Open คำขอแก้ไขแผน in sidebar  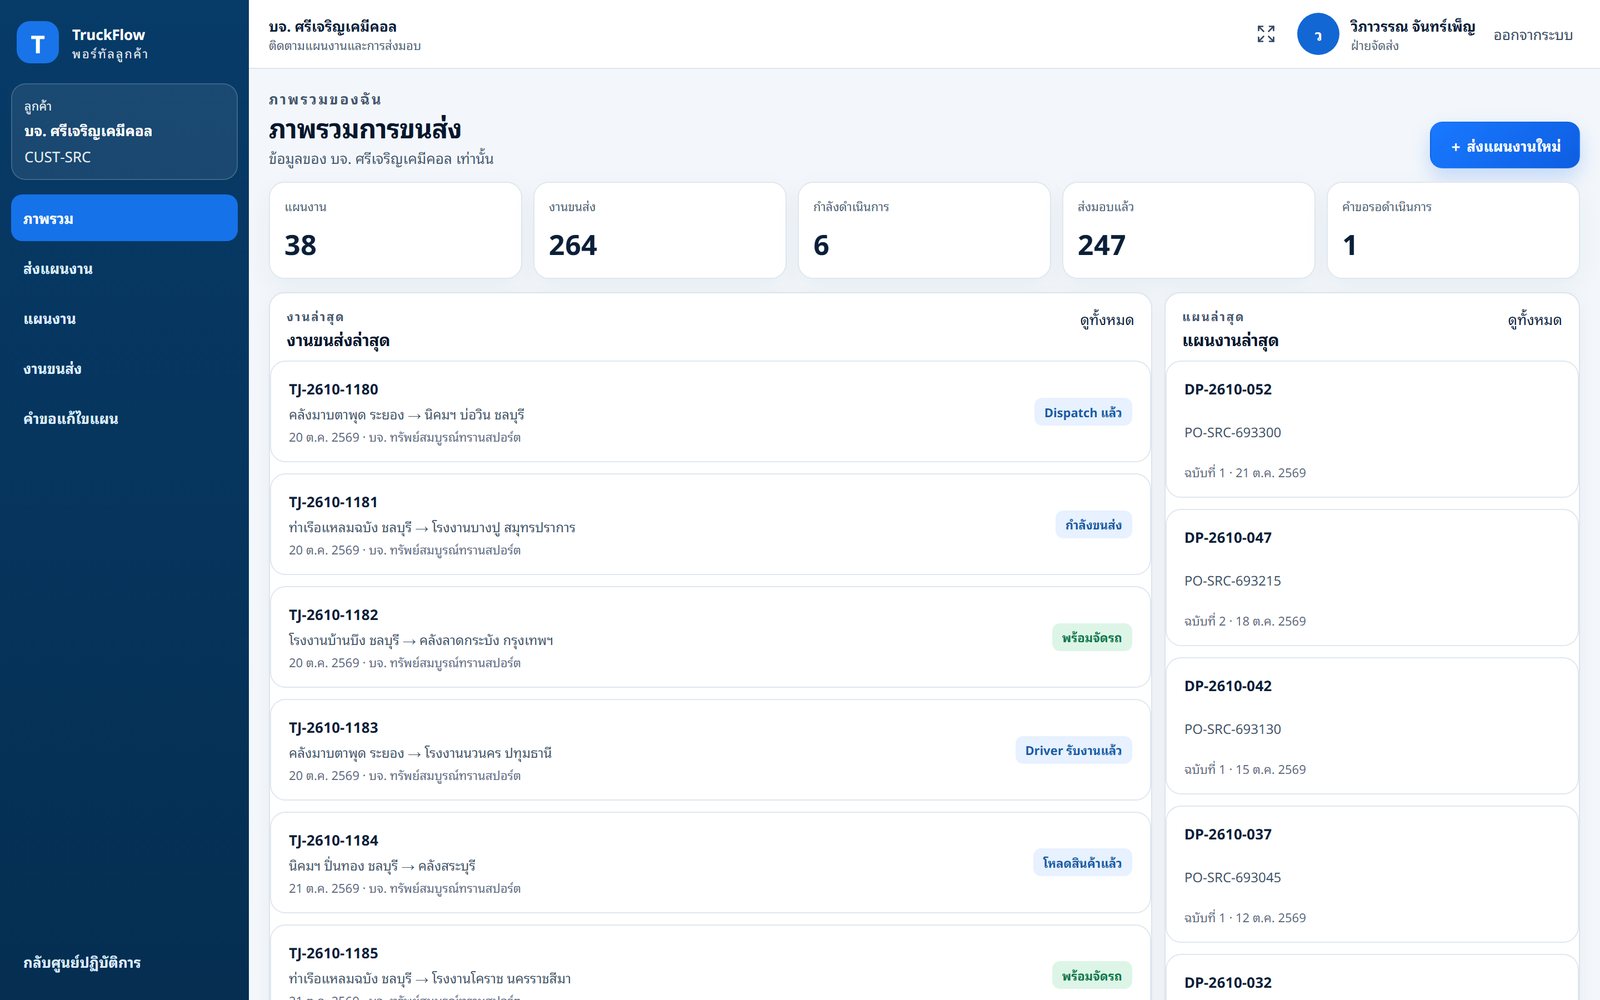click(124, 418)
